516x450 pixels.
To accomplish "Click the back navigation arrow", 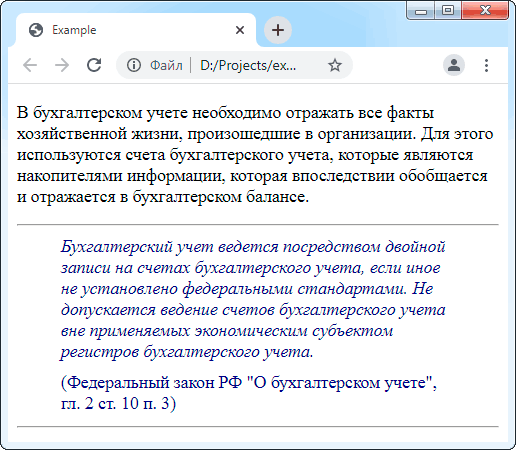I will tap(30, 65).
